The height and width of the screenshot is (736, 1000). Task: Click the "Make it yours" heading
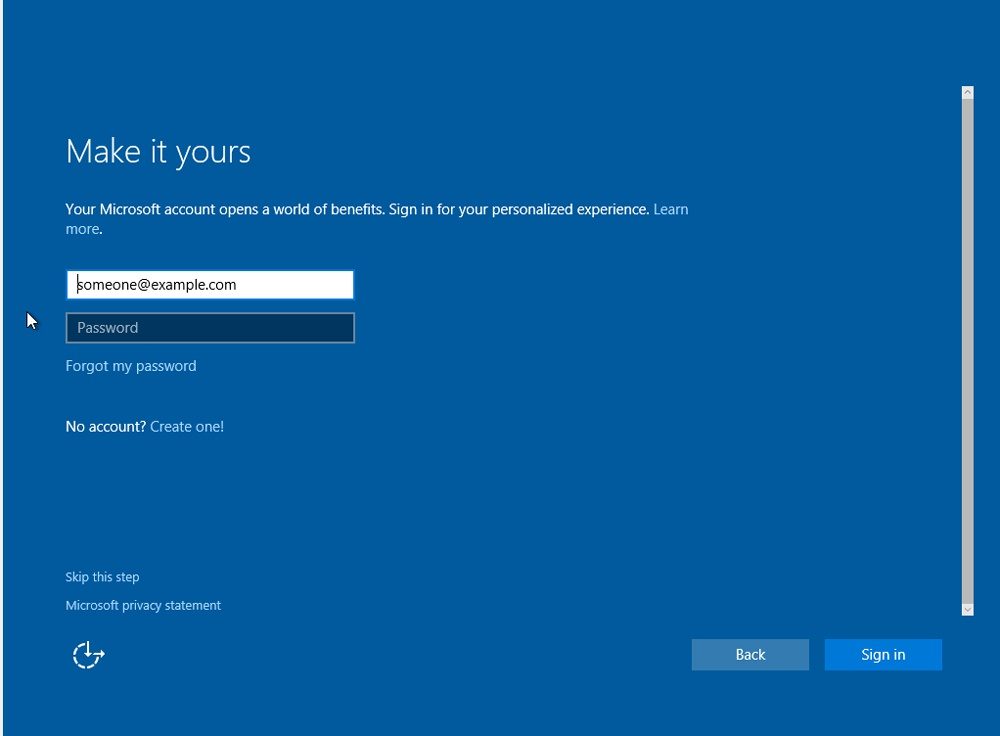pyautogui.click(x=158, y=152)
